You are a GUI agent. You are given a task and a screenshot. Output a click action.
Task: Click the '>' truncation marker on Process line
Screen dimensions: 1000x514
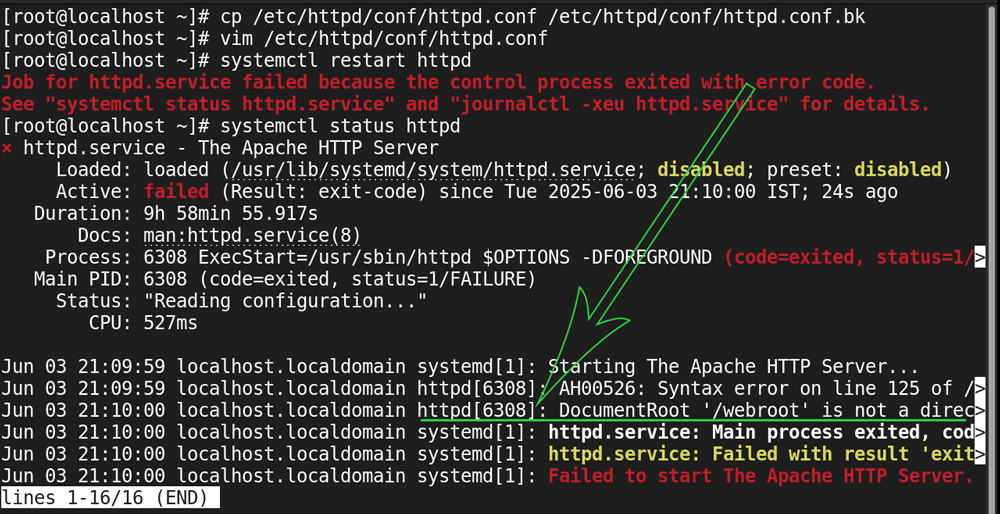coord(980,258)
